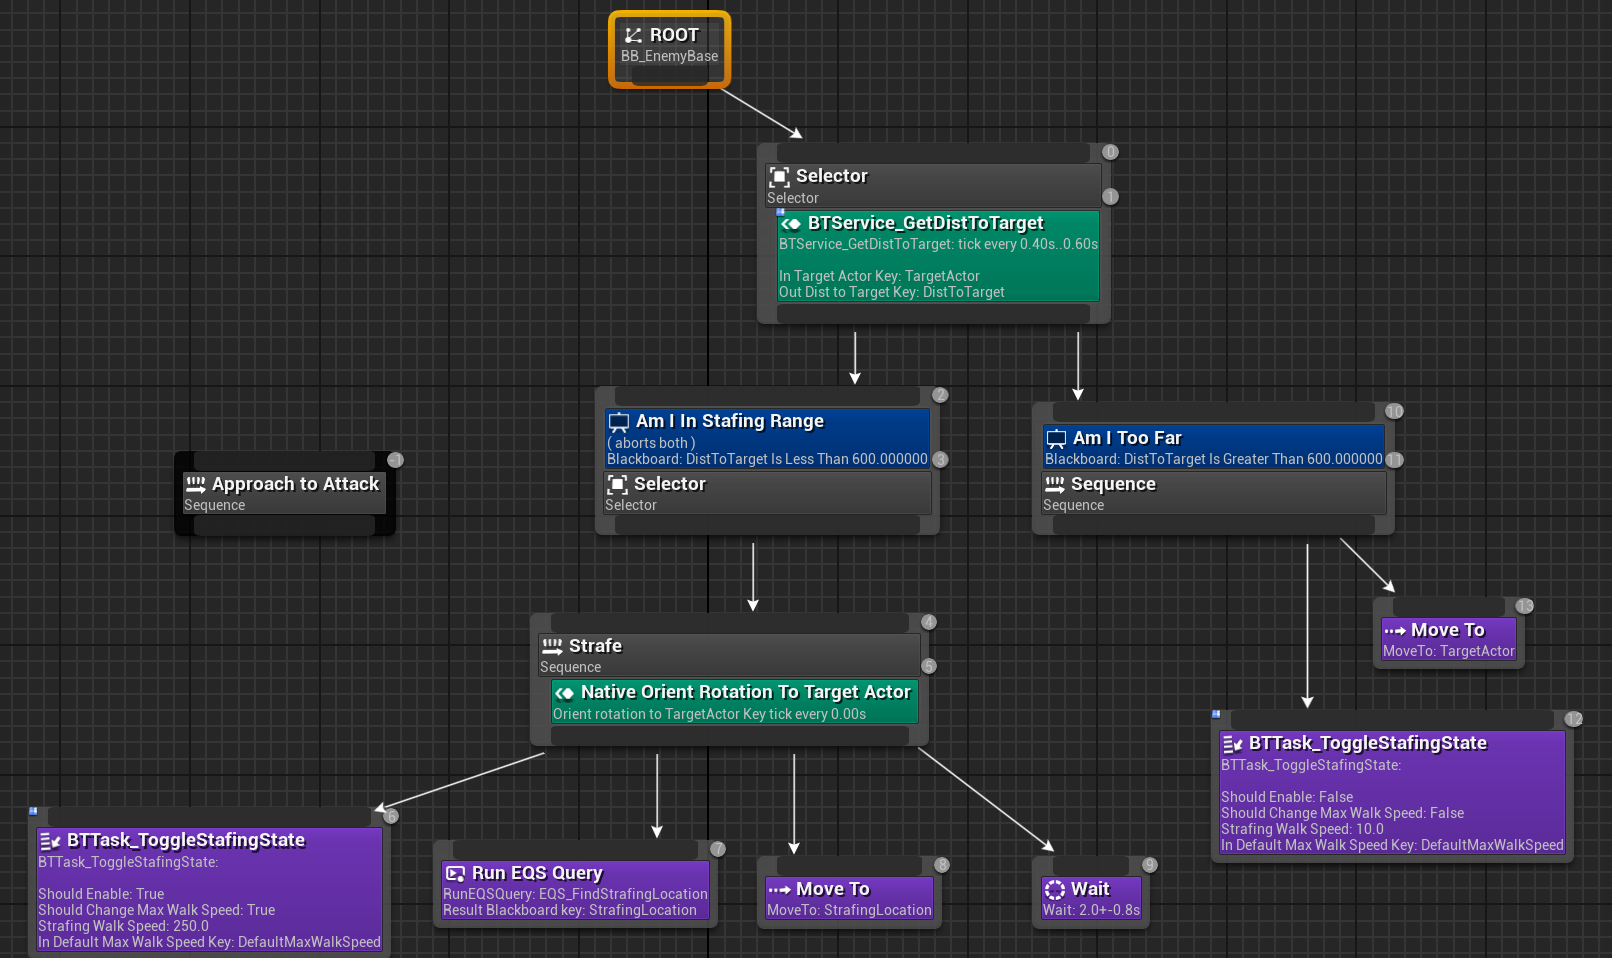Click the execution index badge on the Wait node
The width and height of the screenshot is (1612, 958).
coord(1150,865)
